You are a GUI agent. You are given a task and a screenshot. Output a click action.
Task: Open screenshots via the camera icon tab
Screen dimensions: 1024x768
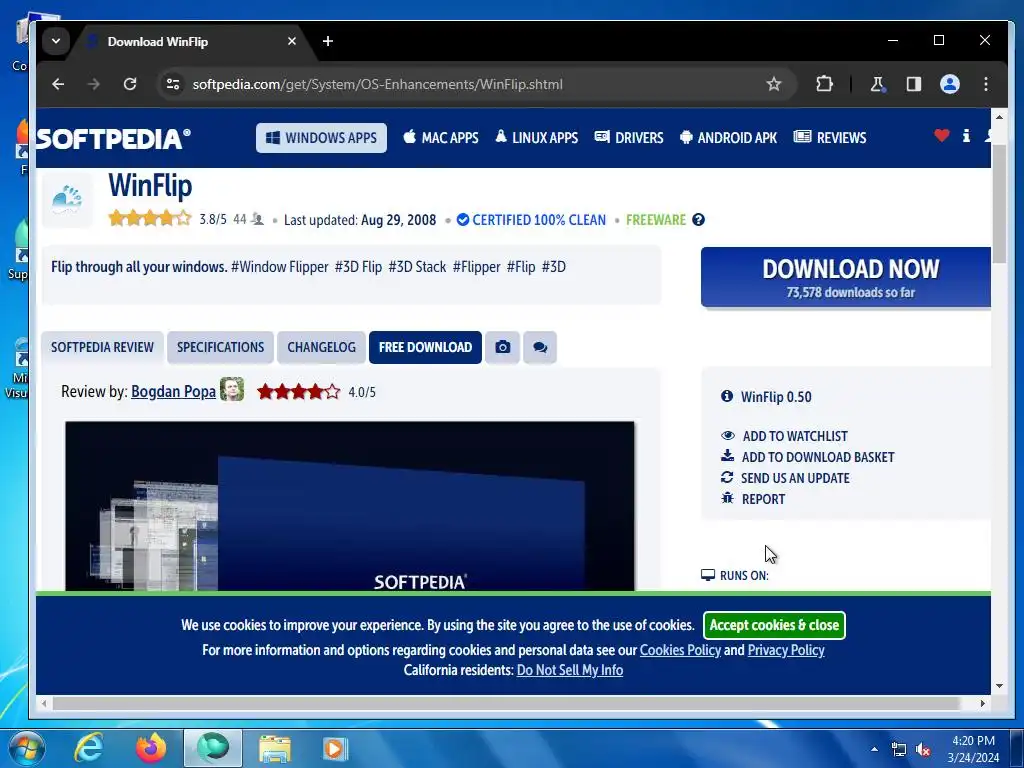[x=502, y=347]
